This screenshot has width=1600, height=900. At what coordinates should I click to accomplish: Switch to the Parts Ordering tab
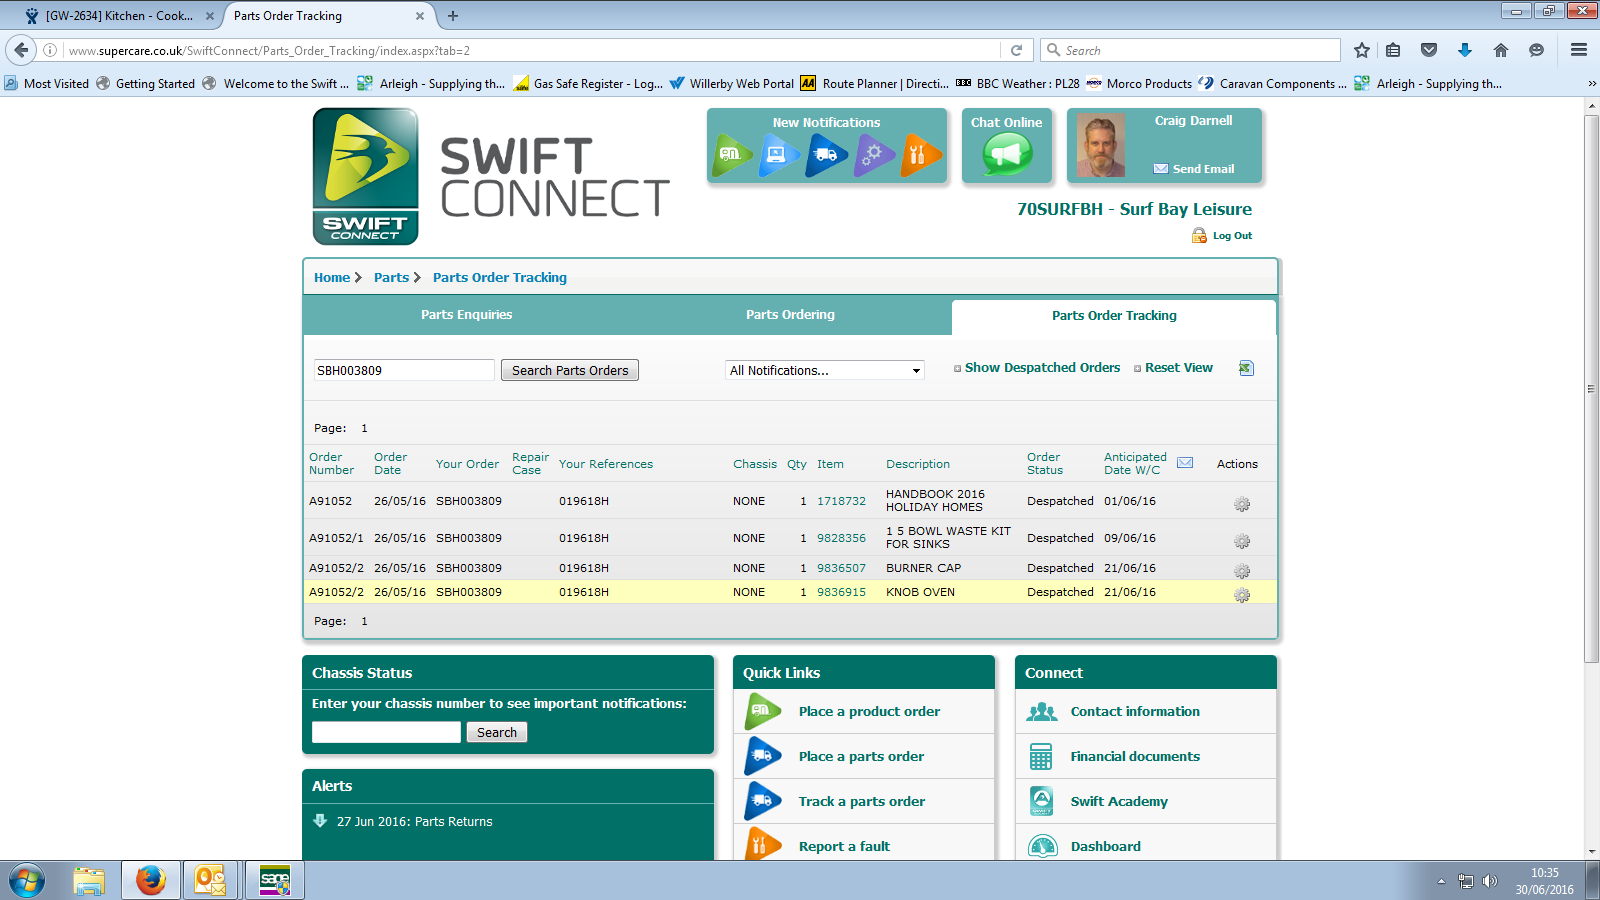[x=790, y=315]
